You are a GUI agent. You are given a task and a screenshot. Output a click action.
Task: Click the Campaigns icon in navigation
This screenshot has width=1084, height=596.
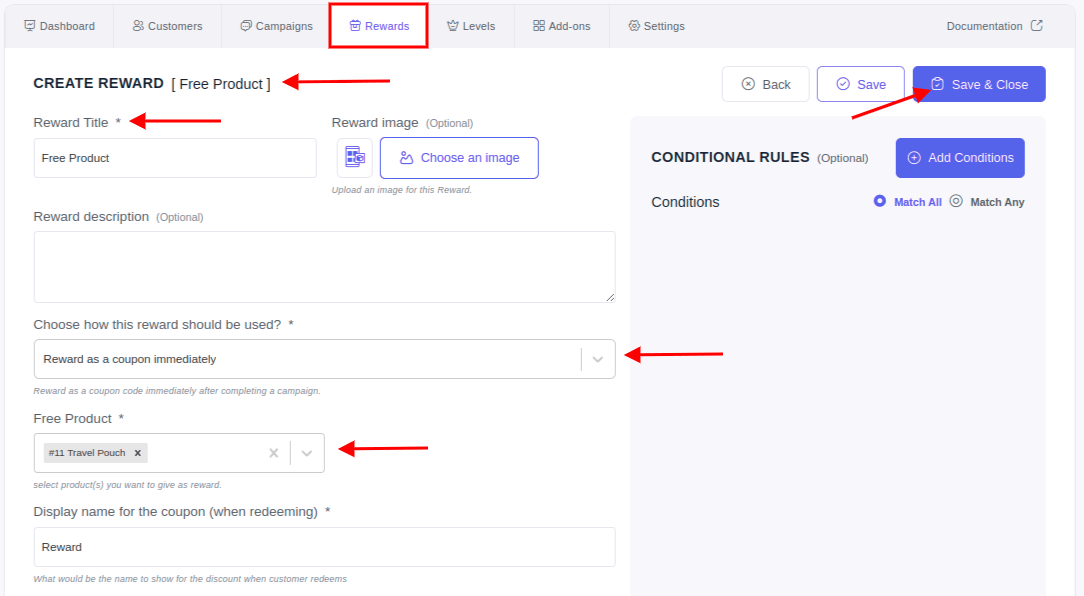(245, 26)
